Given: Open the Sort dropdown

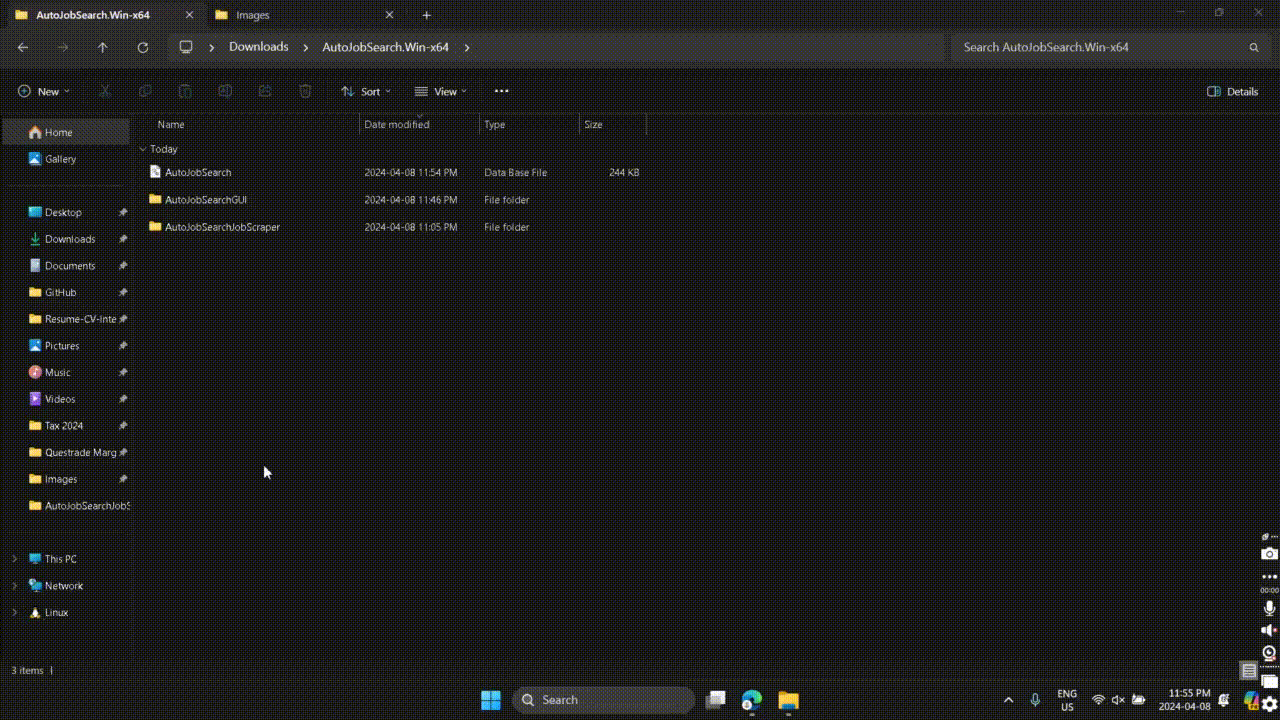Looking at the screenshot, I should click(366, 91).
